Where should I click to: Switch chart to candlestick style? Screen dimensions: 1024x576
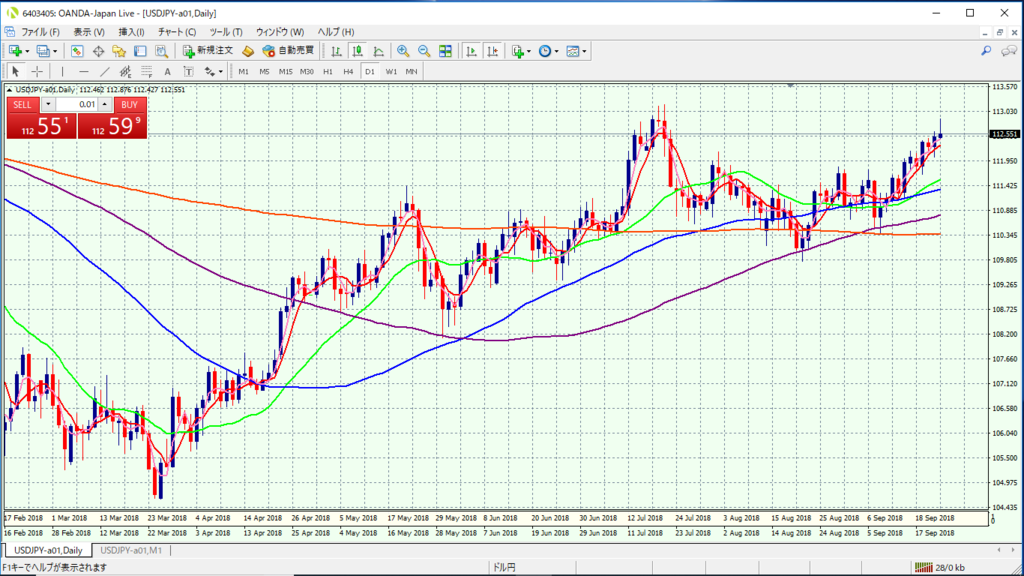(358, 51)
